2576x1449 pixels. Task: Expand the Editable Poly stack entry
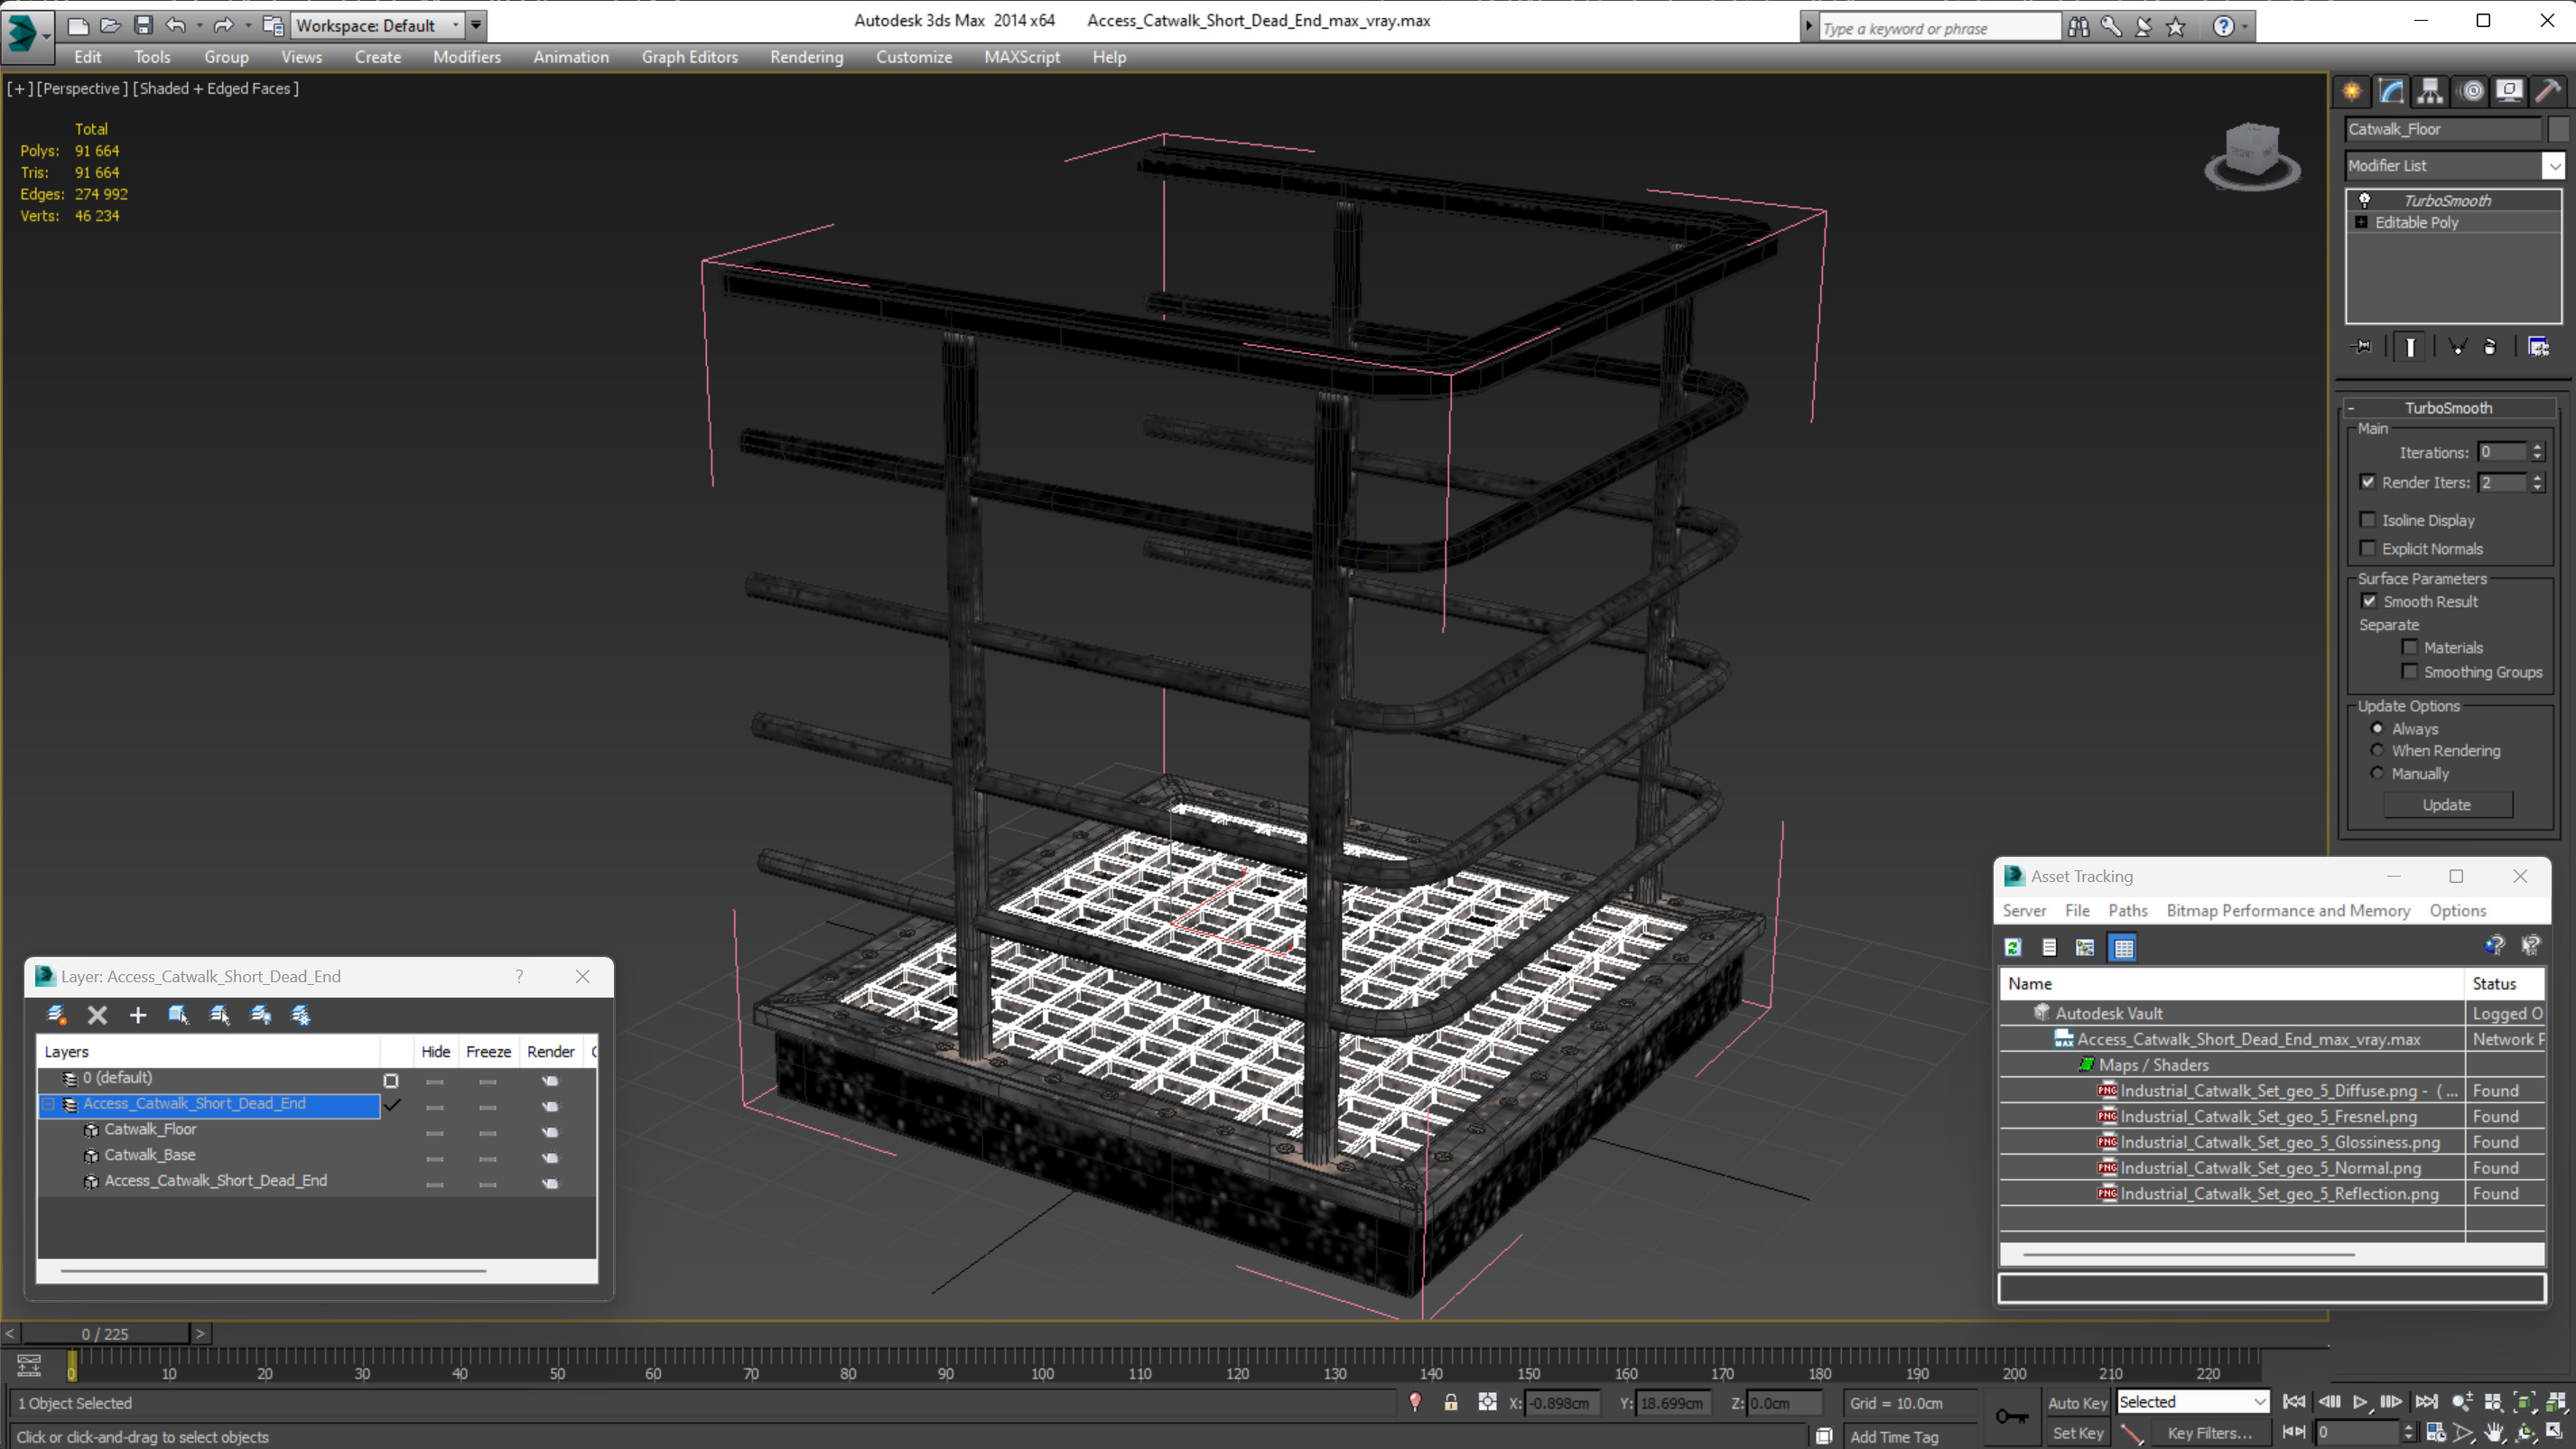(x=2362, y=222)
